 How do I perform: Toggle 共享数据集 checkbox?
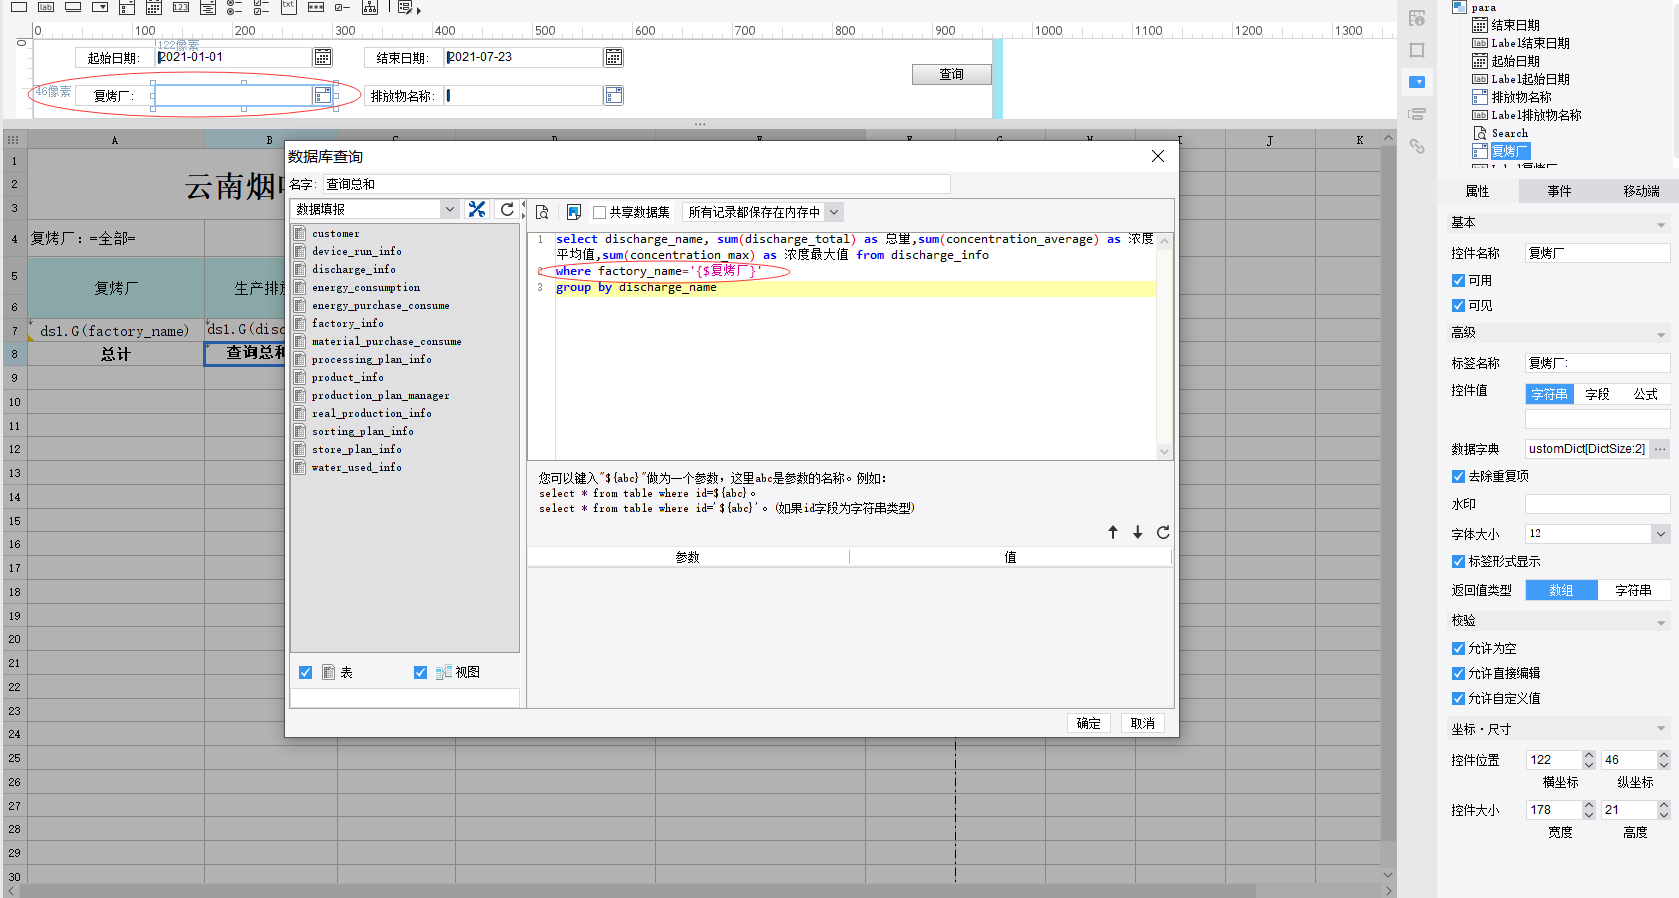tap(600, 212)
